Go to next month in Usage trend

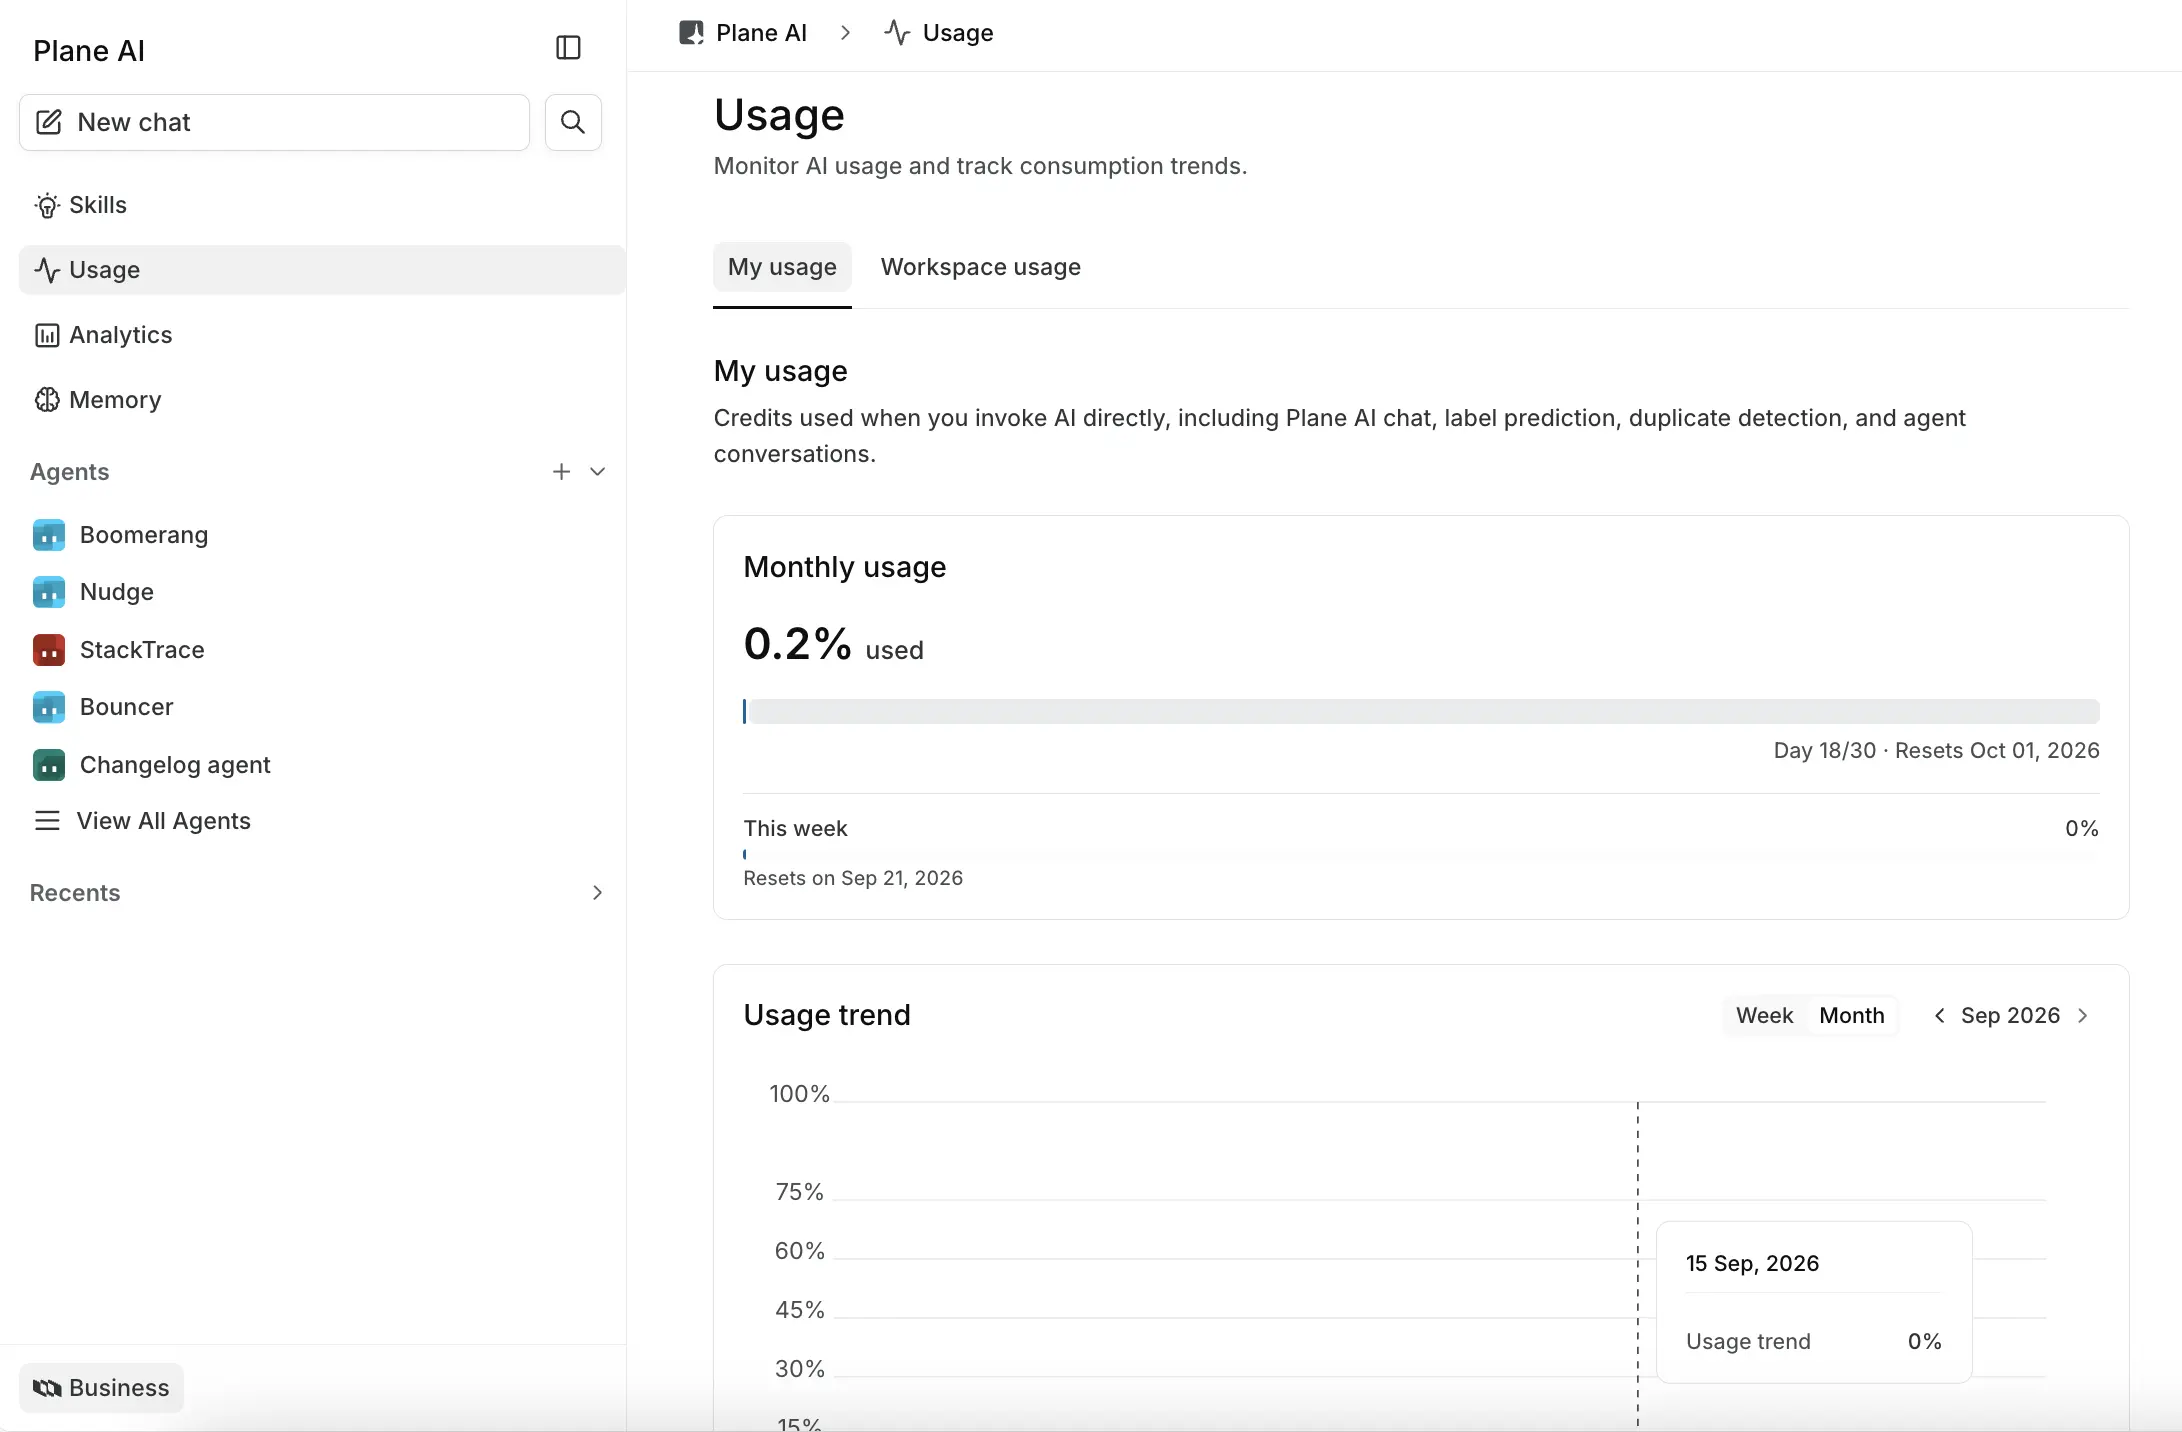click(2083, 1016)
